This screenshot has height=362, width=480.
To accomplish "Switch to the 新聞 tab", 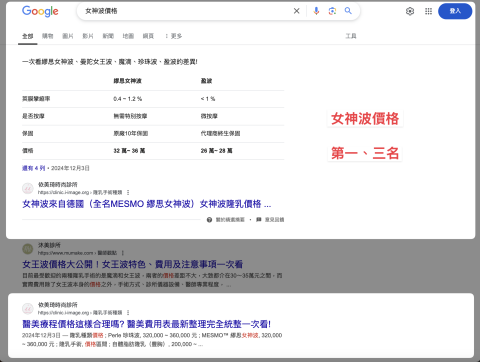I will tap(108, 36).
